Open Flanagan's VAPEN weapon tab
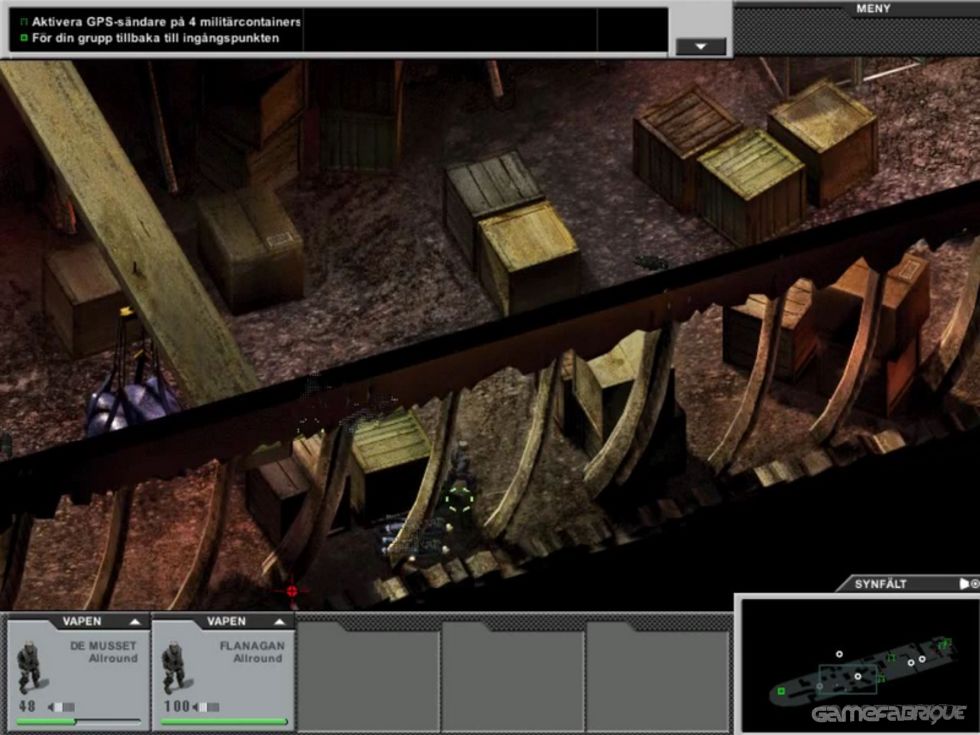Image resolution: width=980 pixels, height=735 pixels. 226,621
